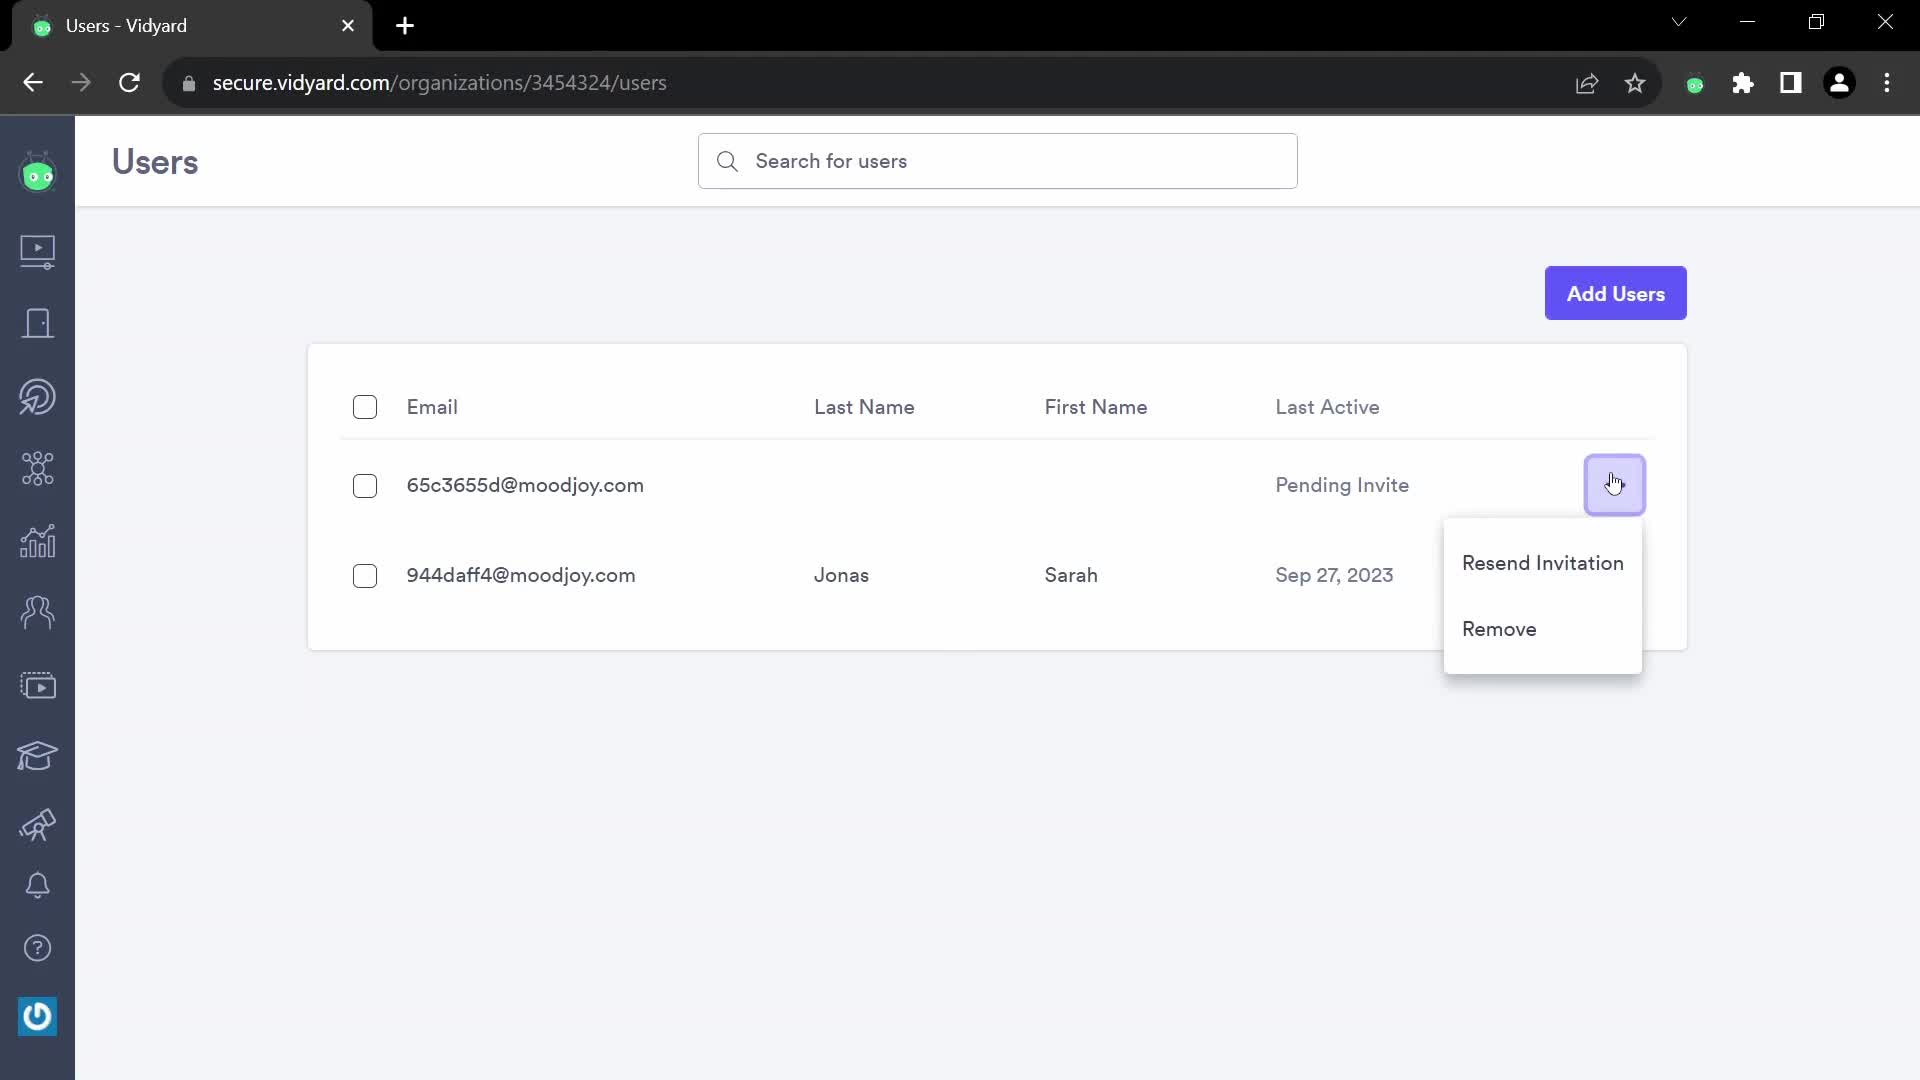
Task: Click the Search for users input field
Action: pos(997,160)
